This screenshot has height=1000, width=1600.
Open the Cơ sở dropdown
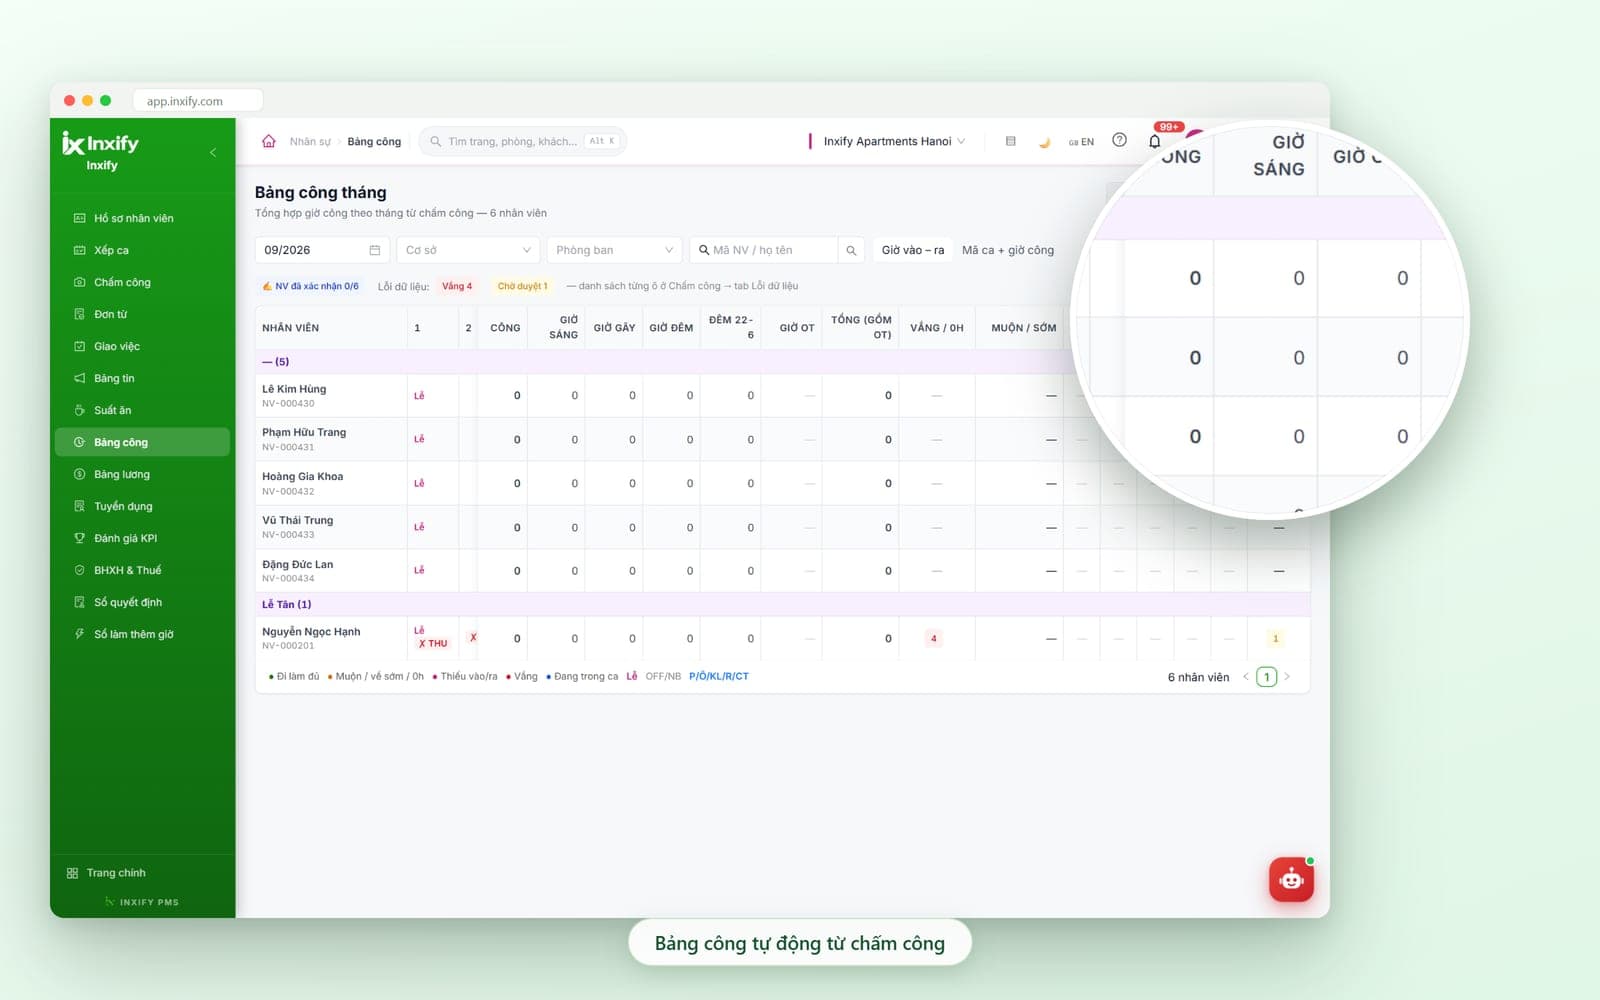tap(468, 250)
